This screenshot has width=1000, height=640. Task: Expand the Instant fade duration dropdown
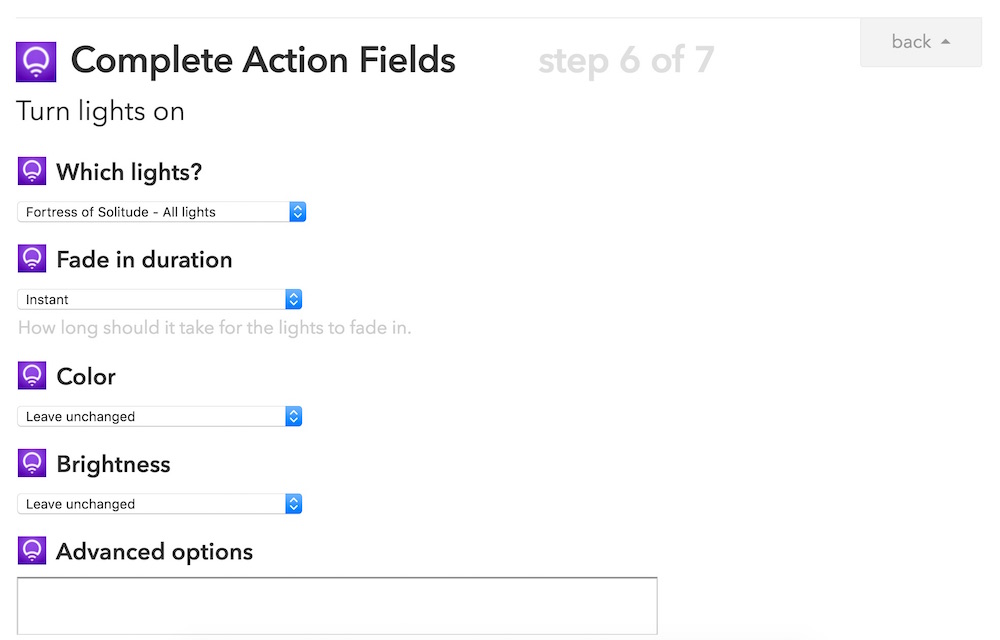(160, 299)
